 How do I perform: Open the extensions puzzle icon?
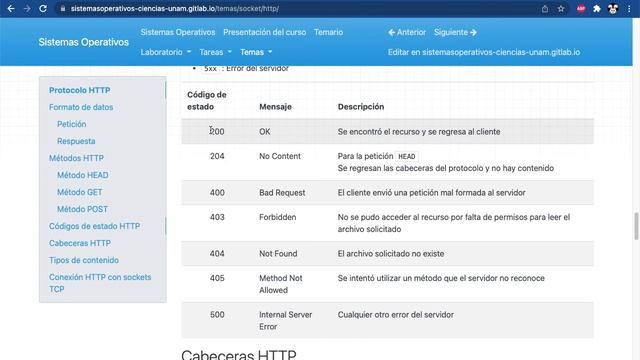[597, 9]
